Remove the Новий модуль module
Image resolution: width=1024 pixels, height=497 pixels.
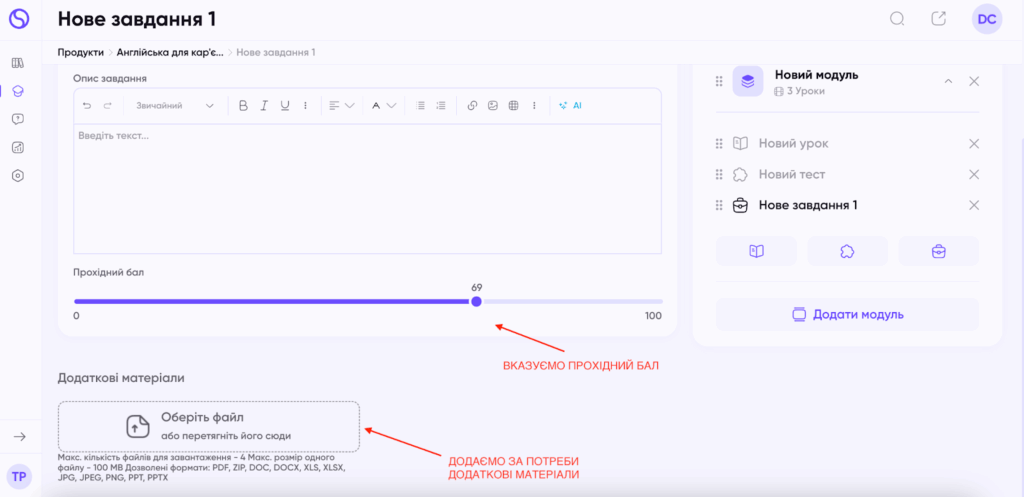click(x=974, y=82)
